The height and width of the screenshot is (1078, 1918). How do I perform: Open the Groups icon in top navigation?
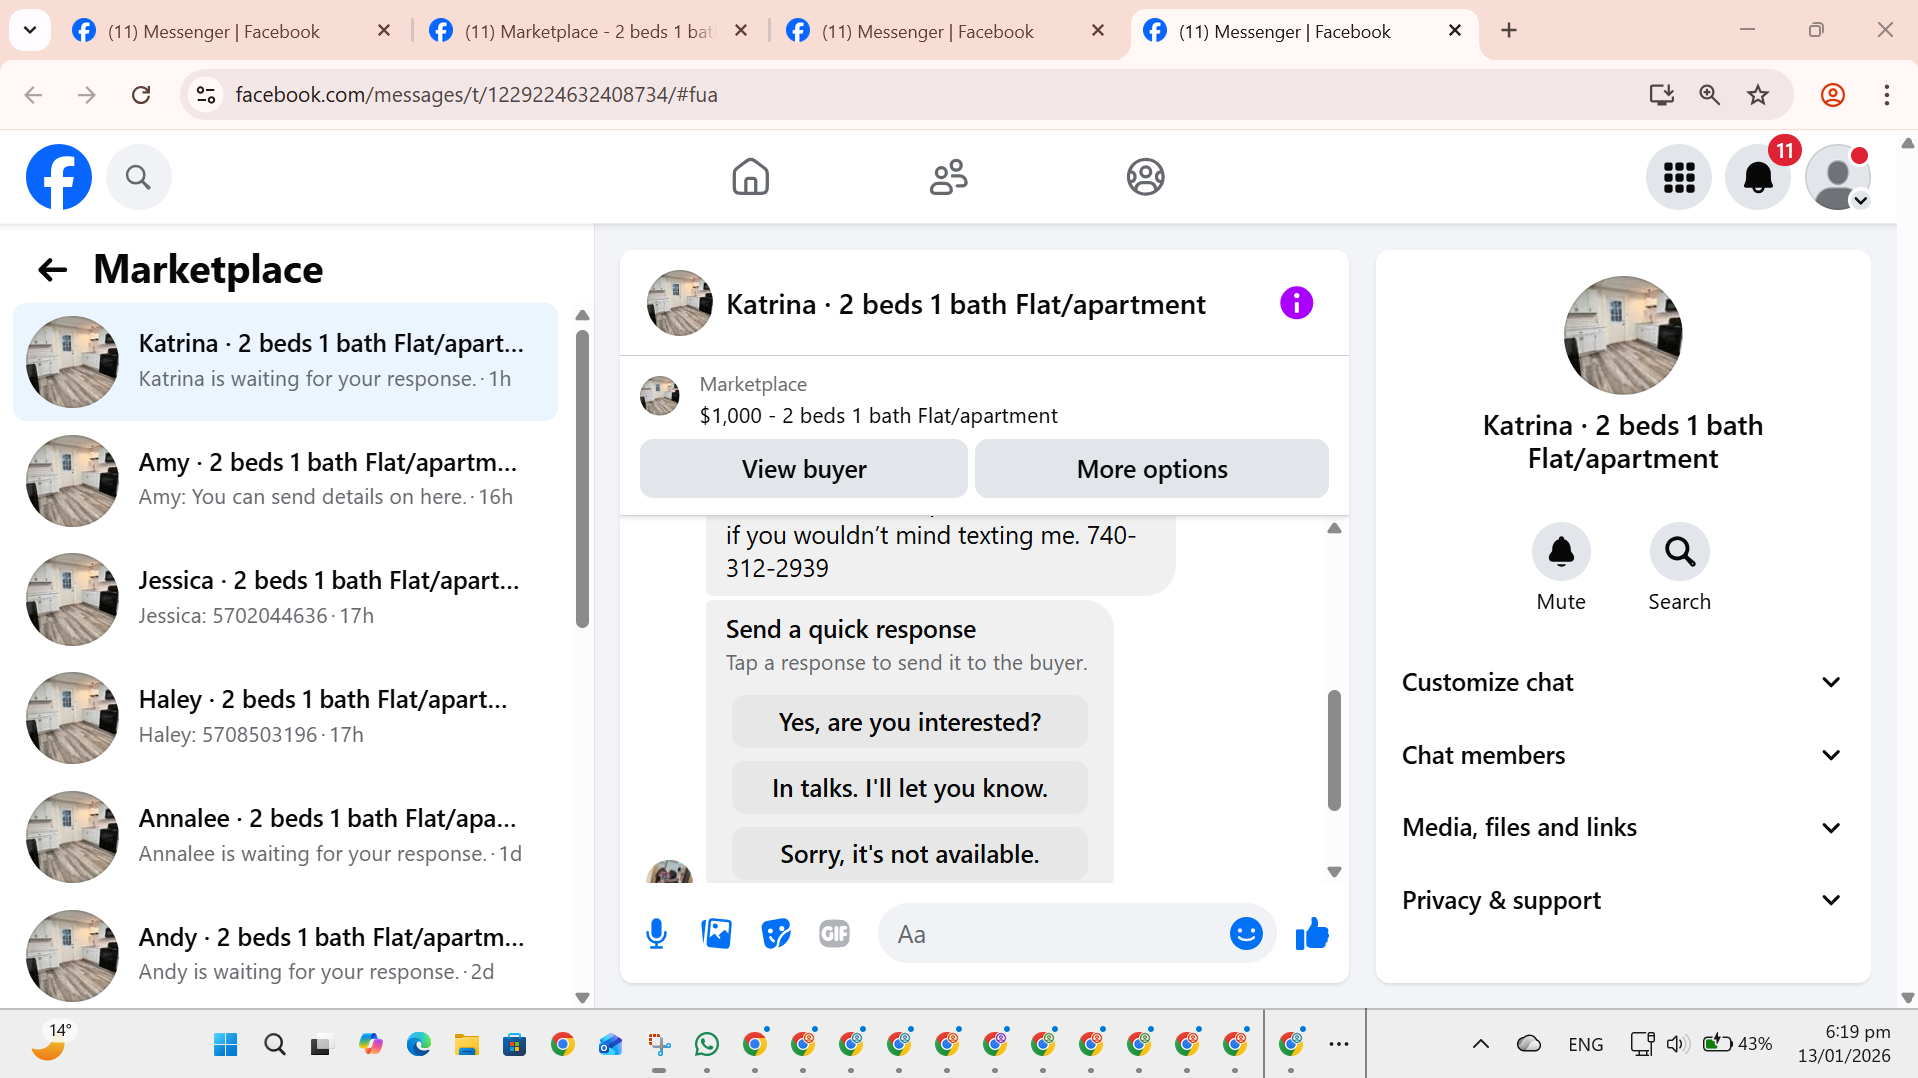click(1145, 177)
